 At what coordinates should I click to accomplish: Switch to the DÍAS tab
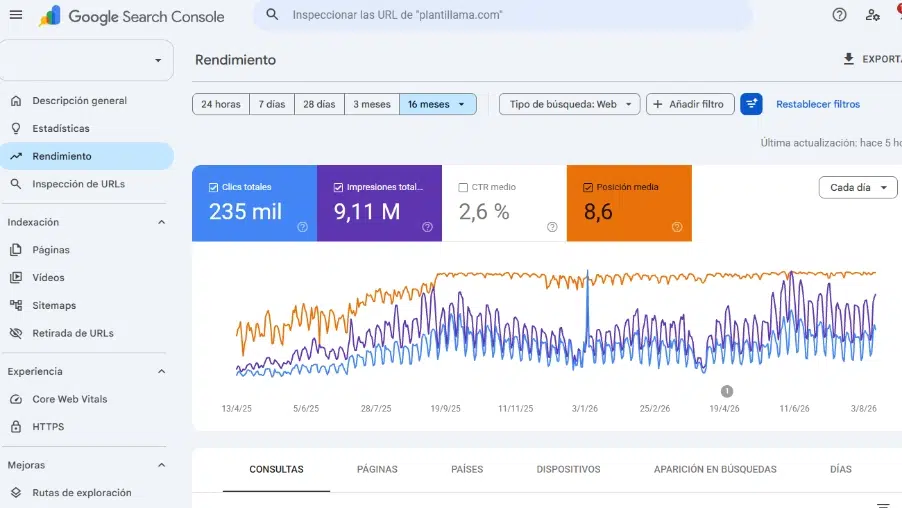840,469
